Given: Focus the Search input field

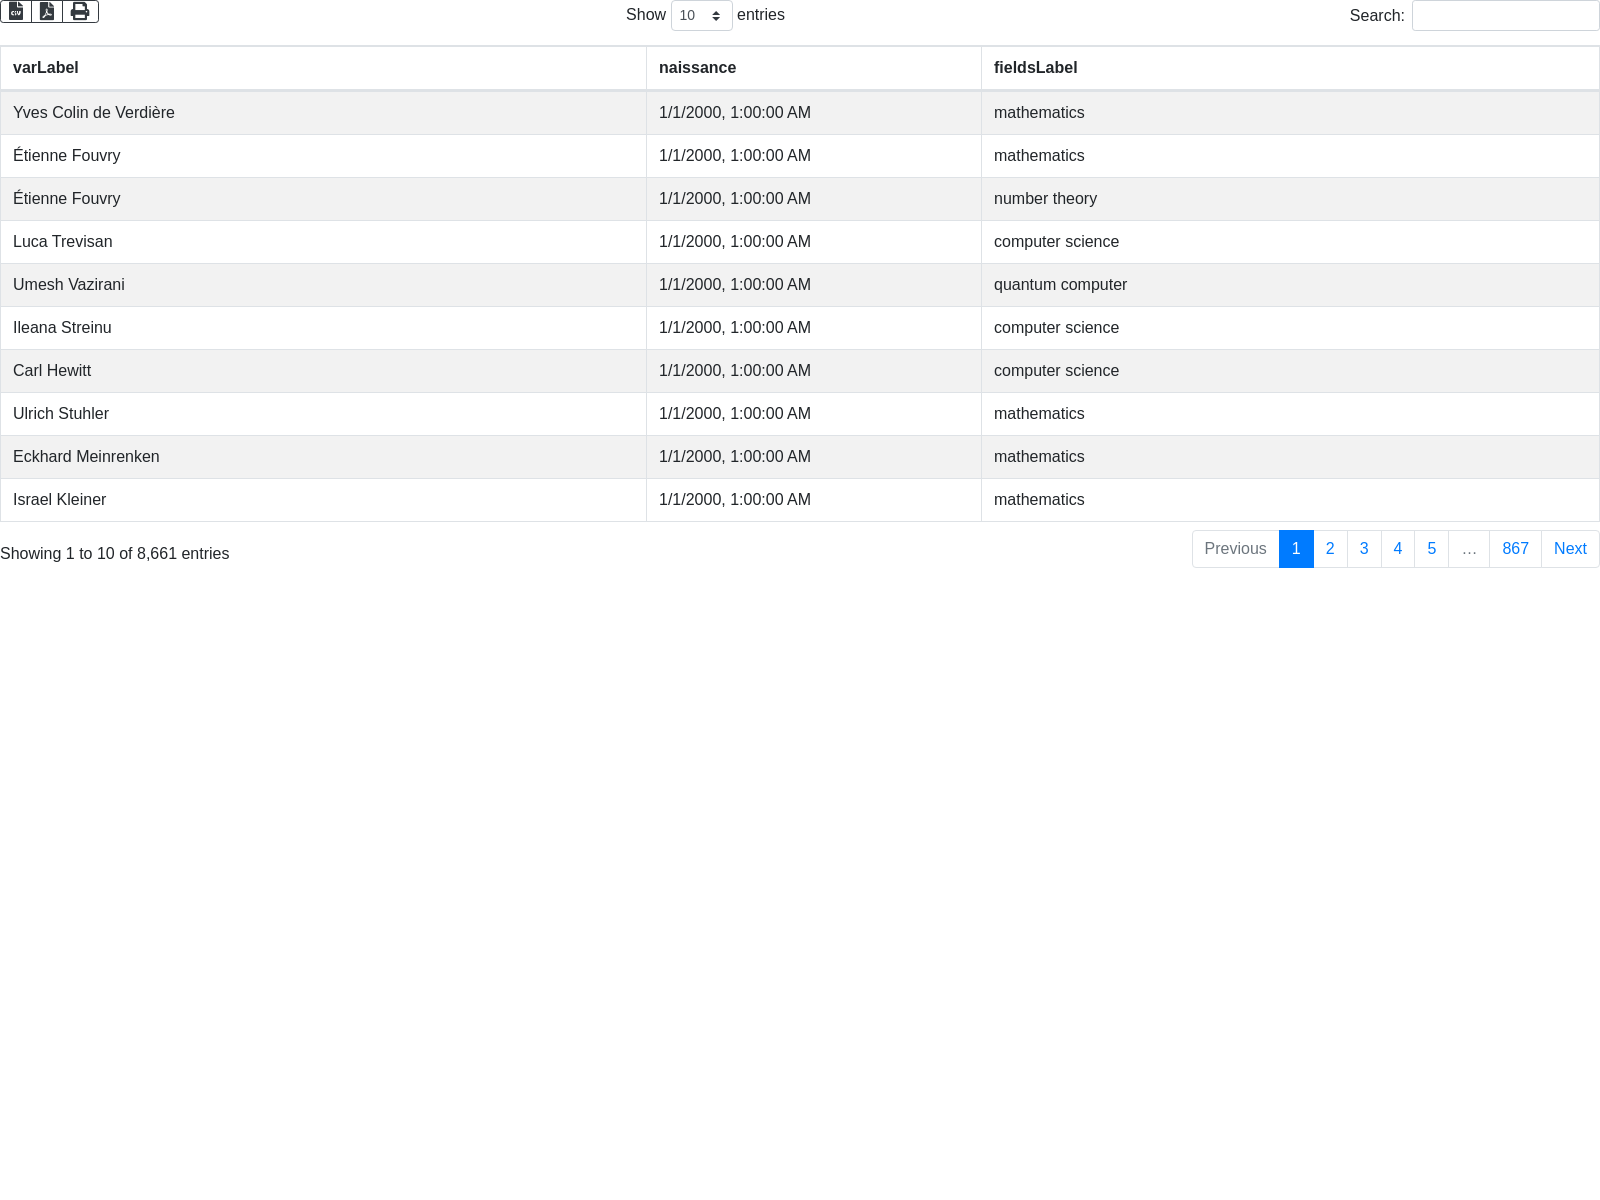Looking at the screenshot, I should [1505, 16].
